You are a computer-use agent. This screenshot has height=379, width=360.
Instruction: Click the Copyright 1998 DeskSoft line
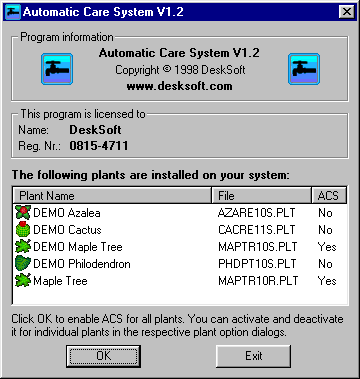pos(180,70)
